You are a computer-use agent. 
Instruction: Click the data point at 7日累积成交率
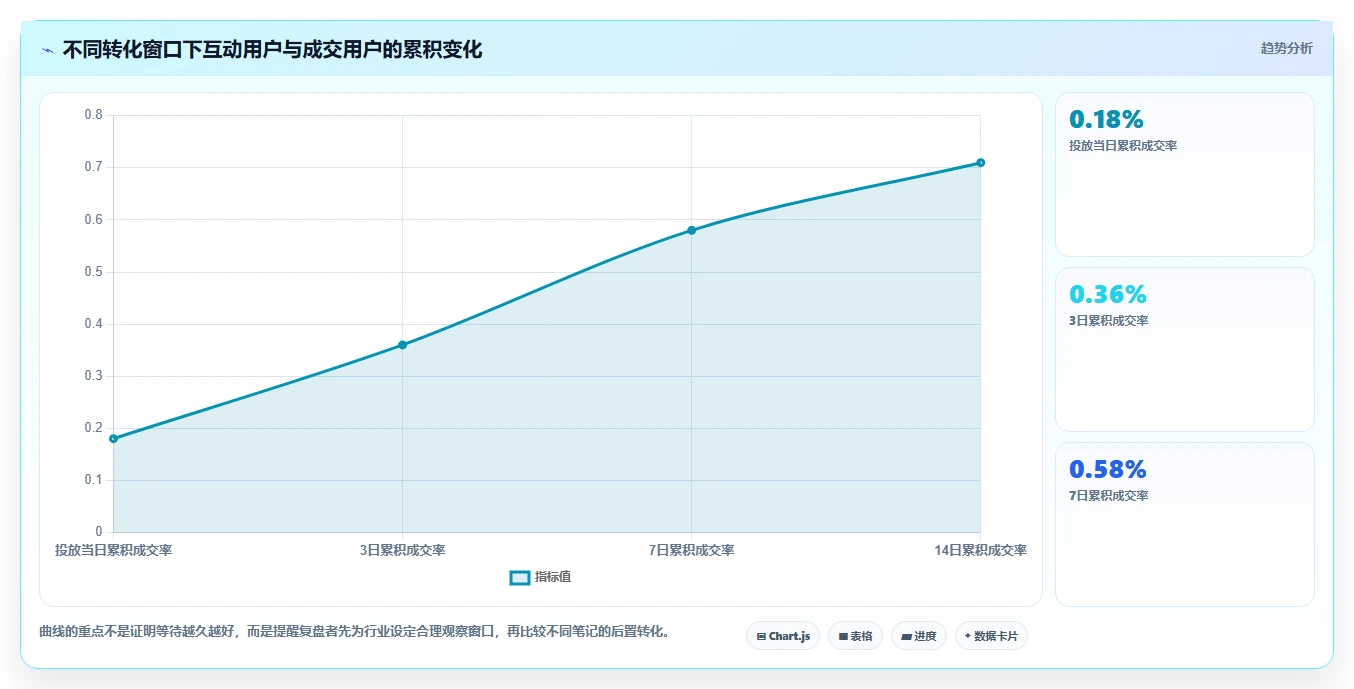(x=691, y=230)
